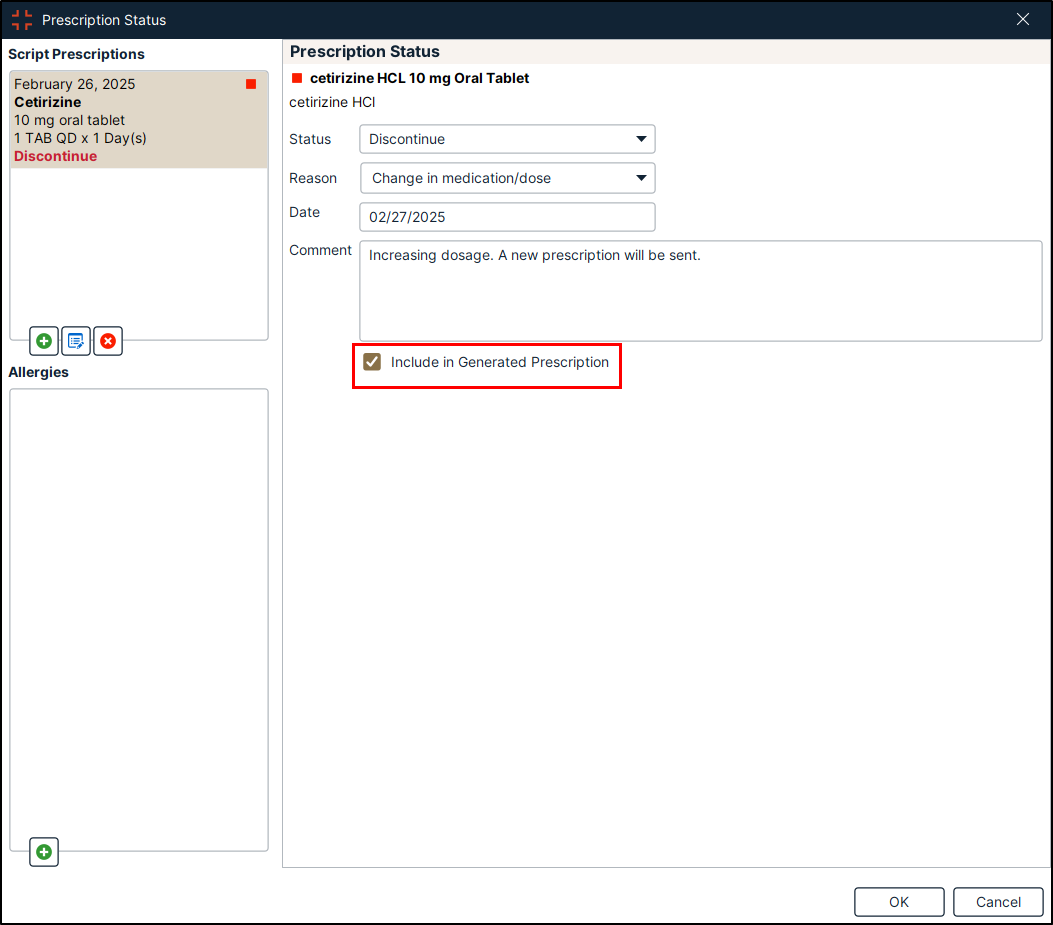Click inside the empty Allergies list
This screenshot has height=925, width=1053.
click(x=138, y=600)
